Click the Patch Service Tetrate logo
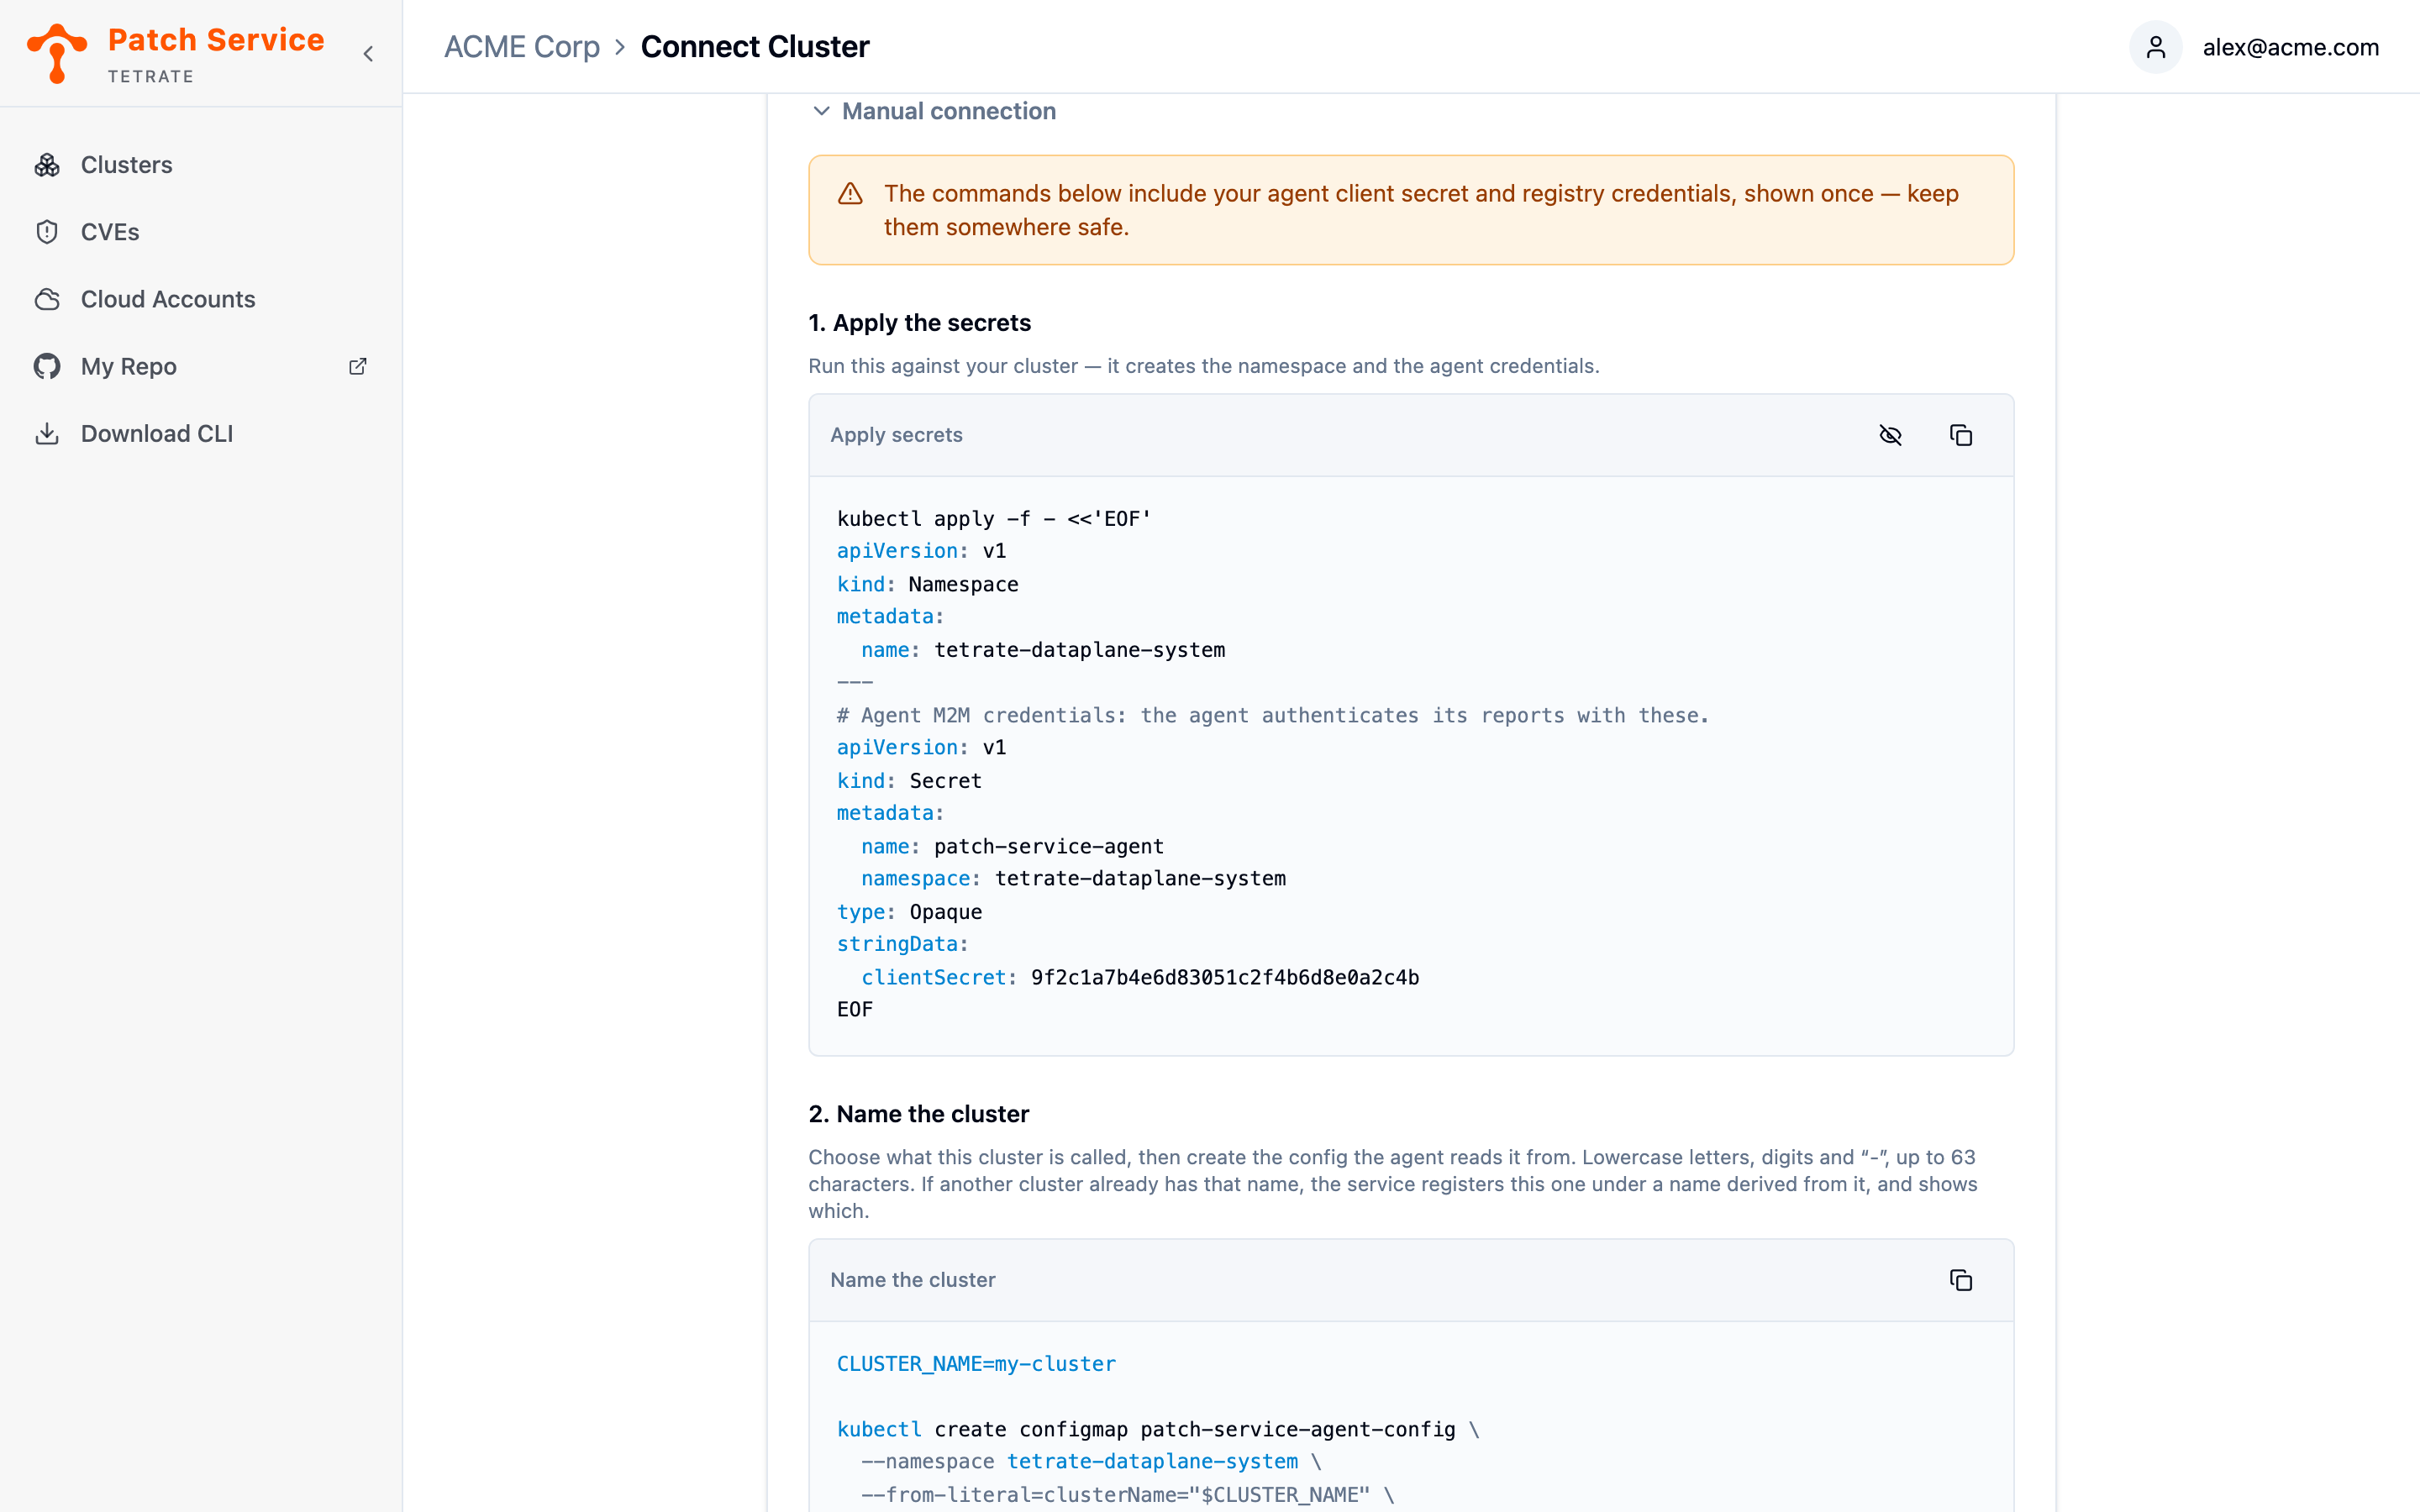This screenshot has width=2420, height=1512. point(176,53)
